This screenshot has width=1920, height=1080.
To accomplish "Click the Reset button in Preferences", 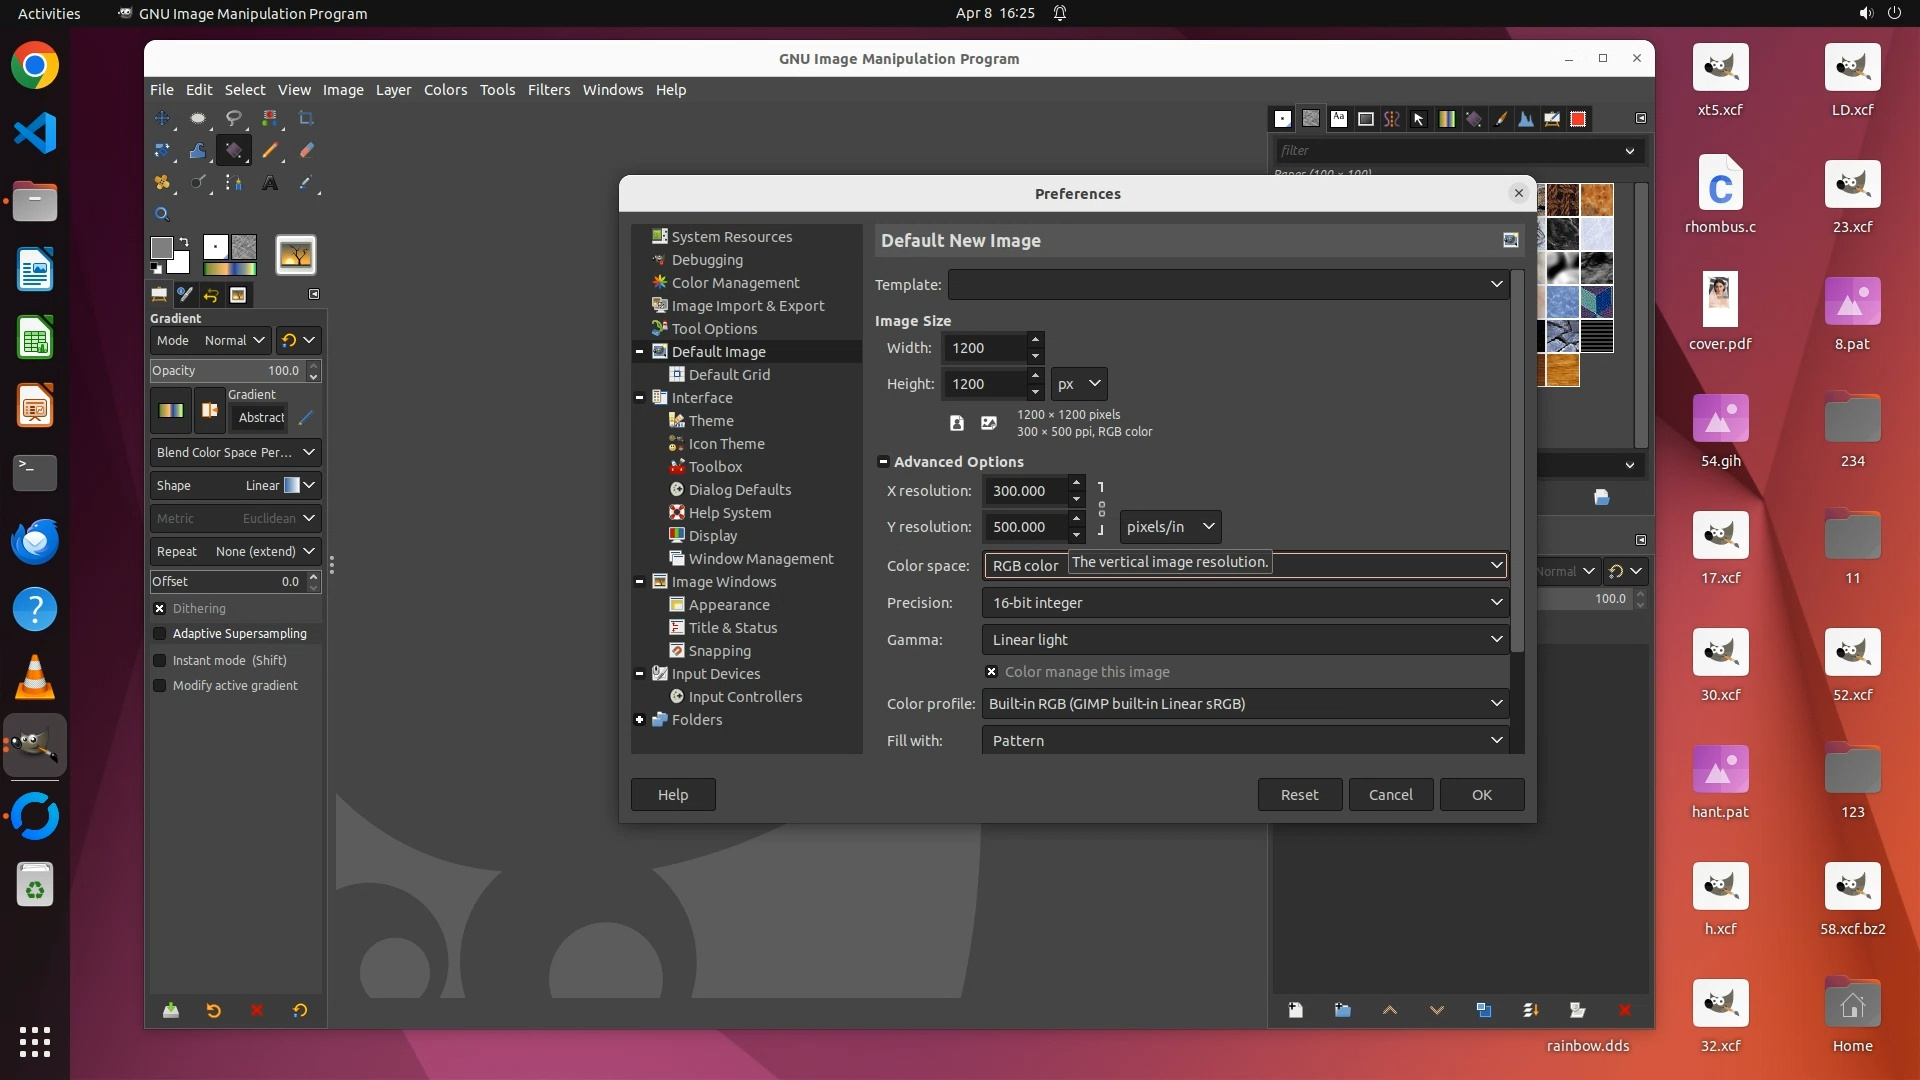I will click(1299, 795).
